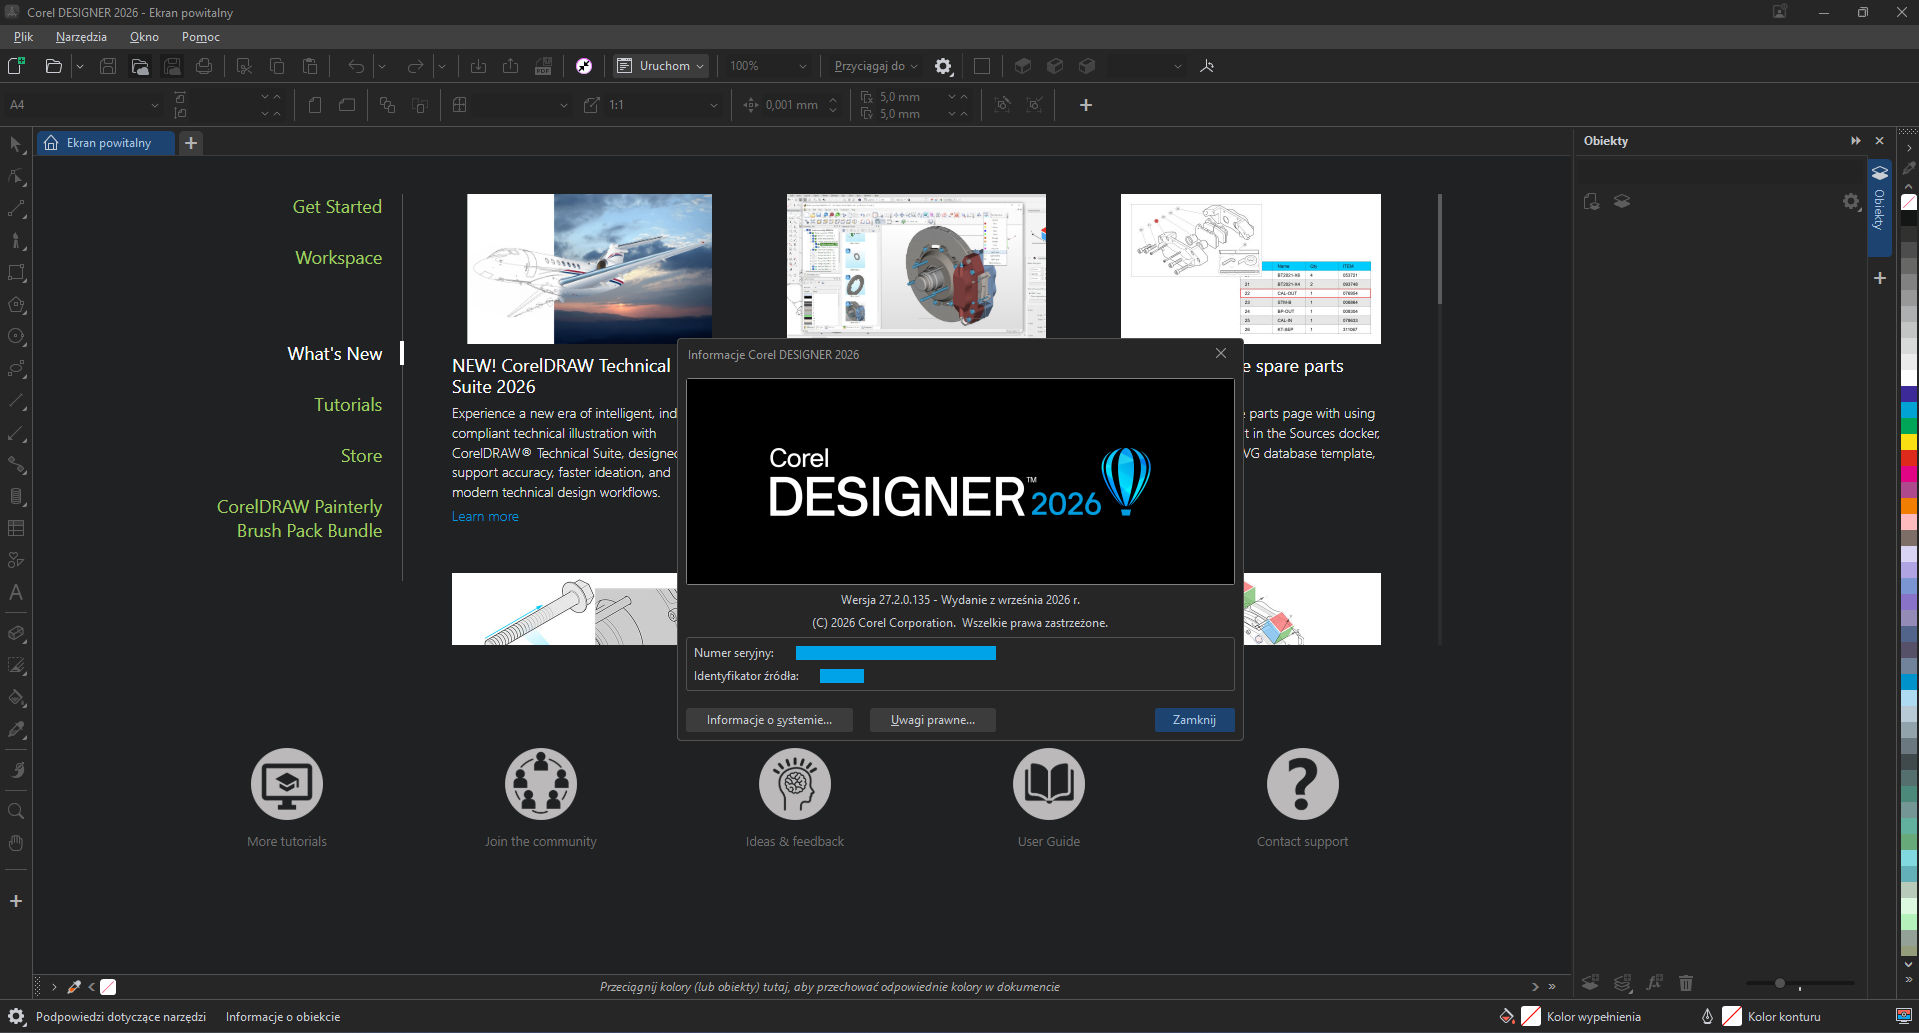The image size is (1919, 1033).
Task: Select the Eyedropper tool in toolbox
Action: [16, 730]
